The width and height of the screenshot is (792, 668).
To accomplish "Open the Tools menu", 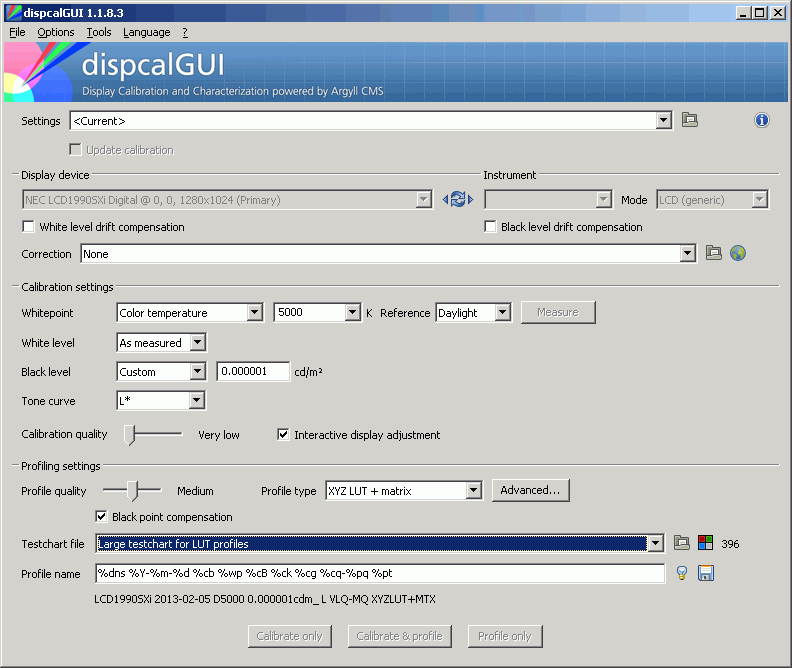I will coord(98,32).
